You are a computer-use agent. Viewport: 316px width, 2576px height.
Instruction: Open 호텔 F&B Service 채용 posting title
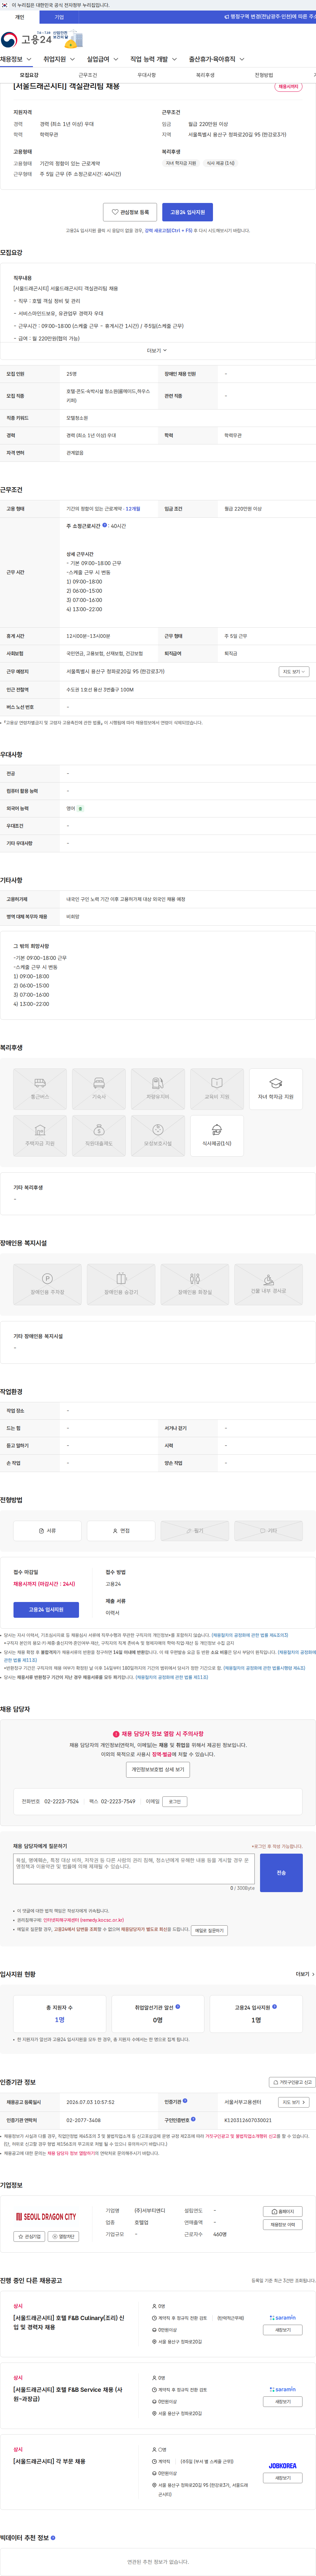tap(68, 2394)
